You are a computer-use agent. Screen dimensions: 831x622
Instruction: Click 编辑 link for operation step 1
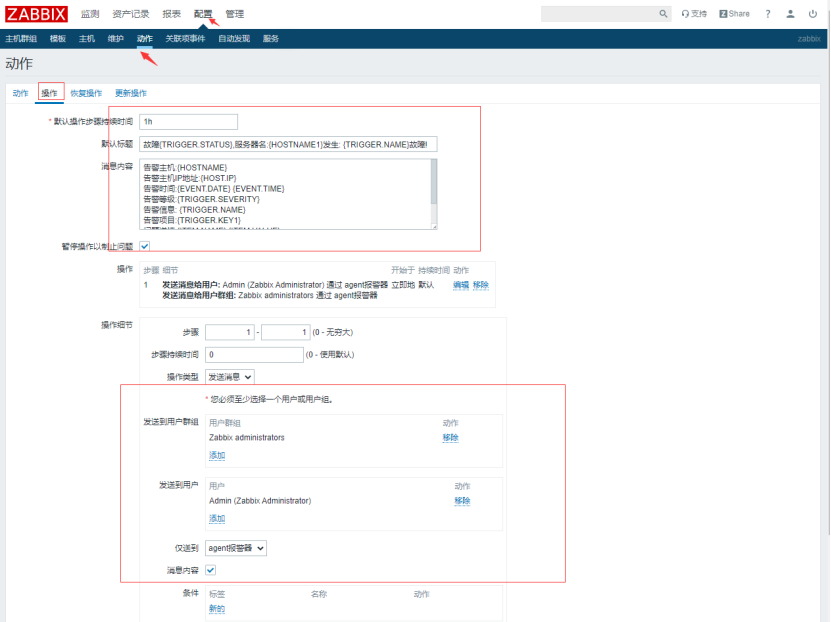coord(461,285)
